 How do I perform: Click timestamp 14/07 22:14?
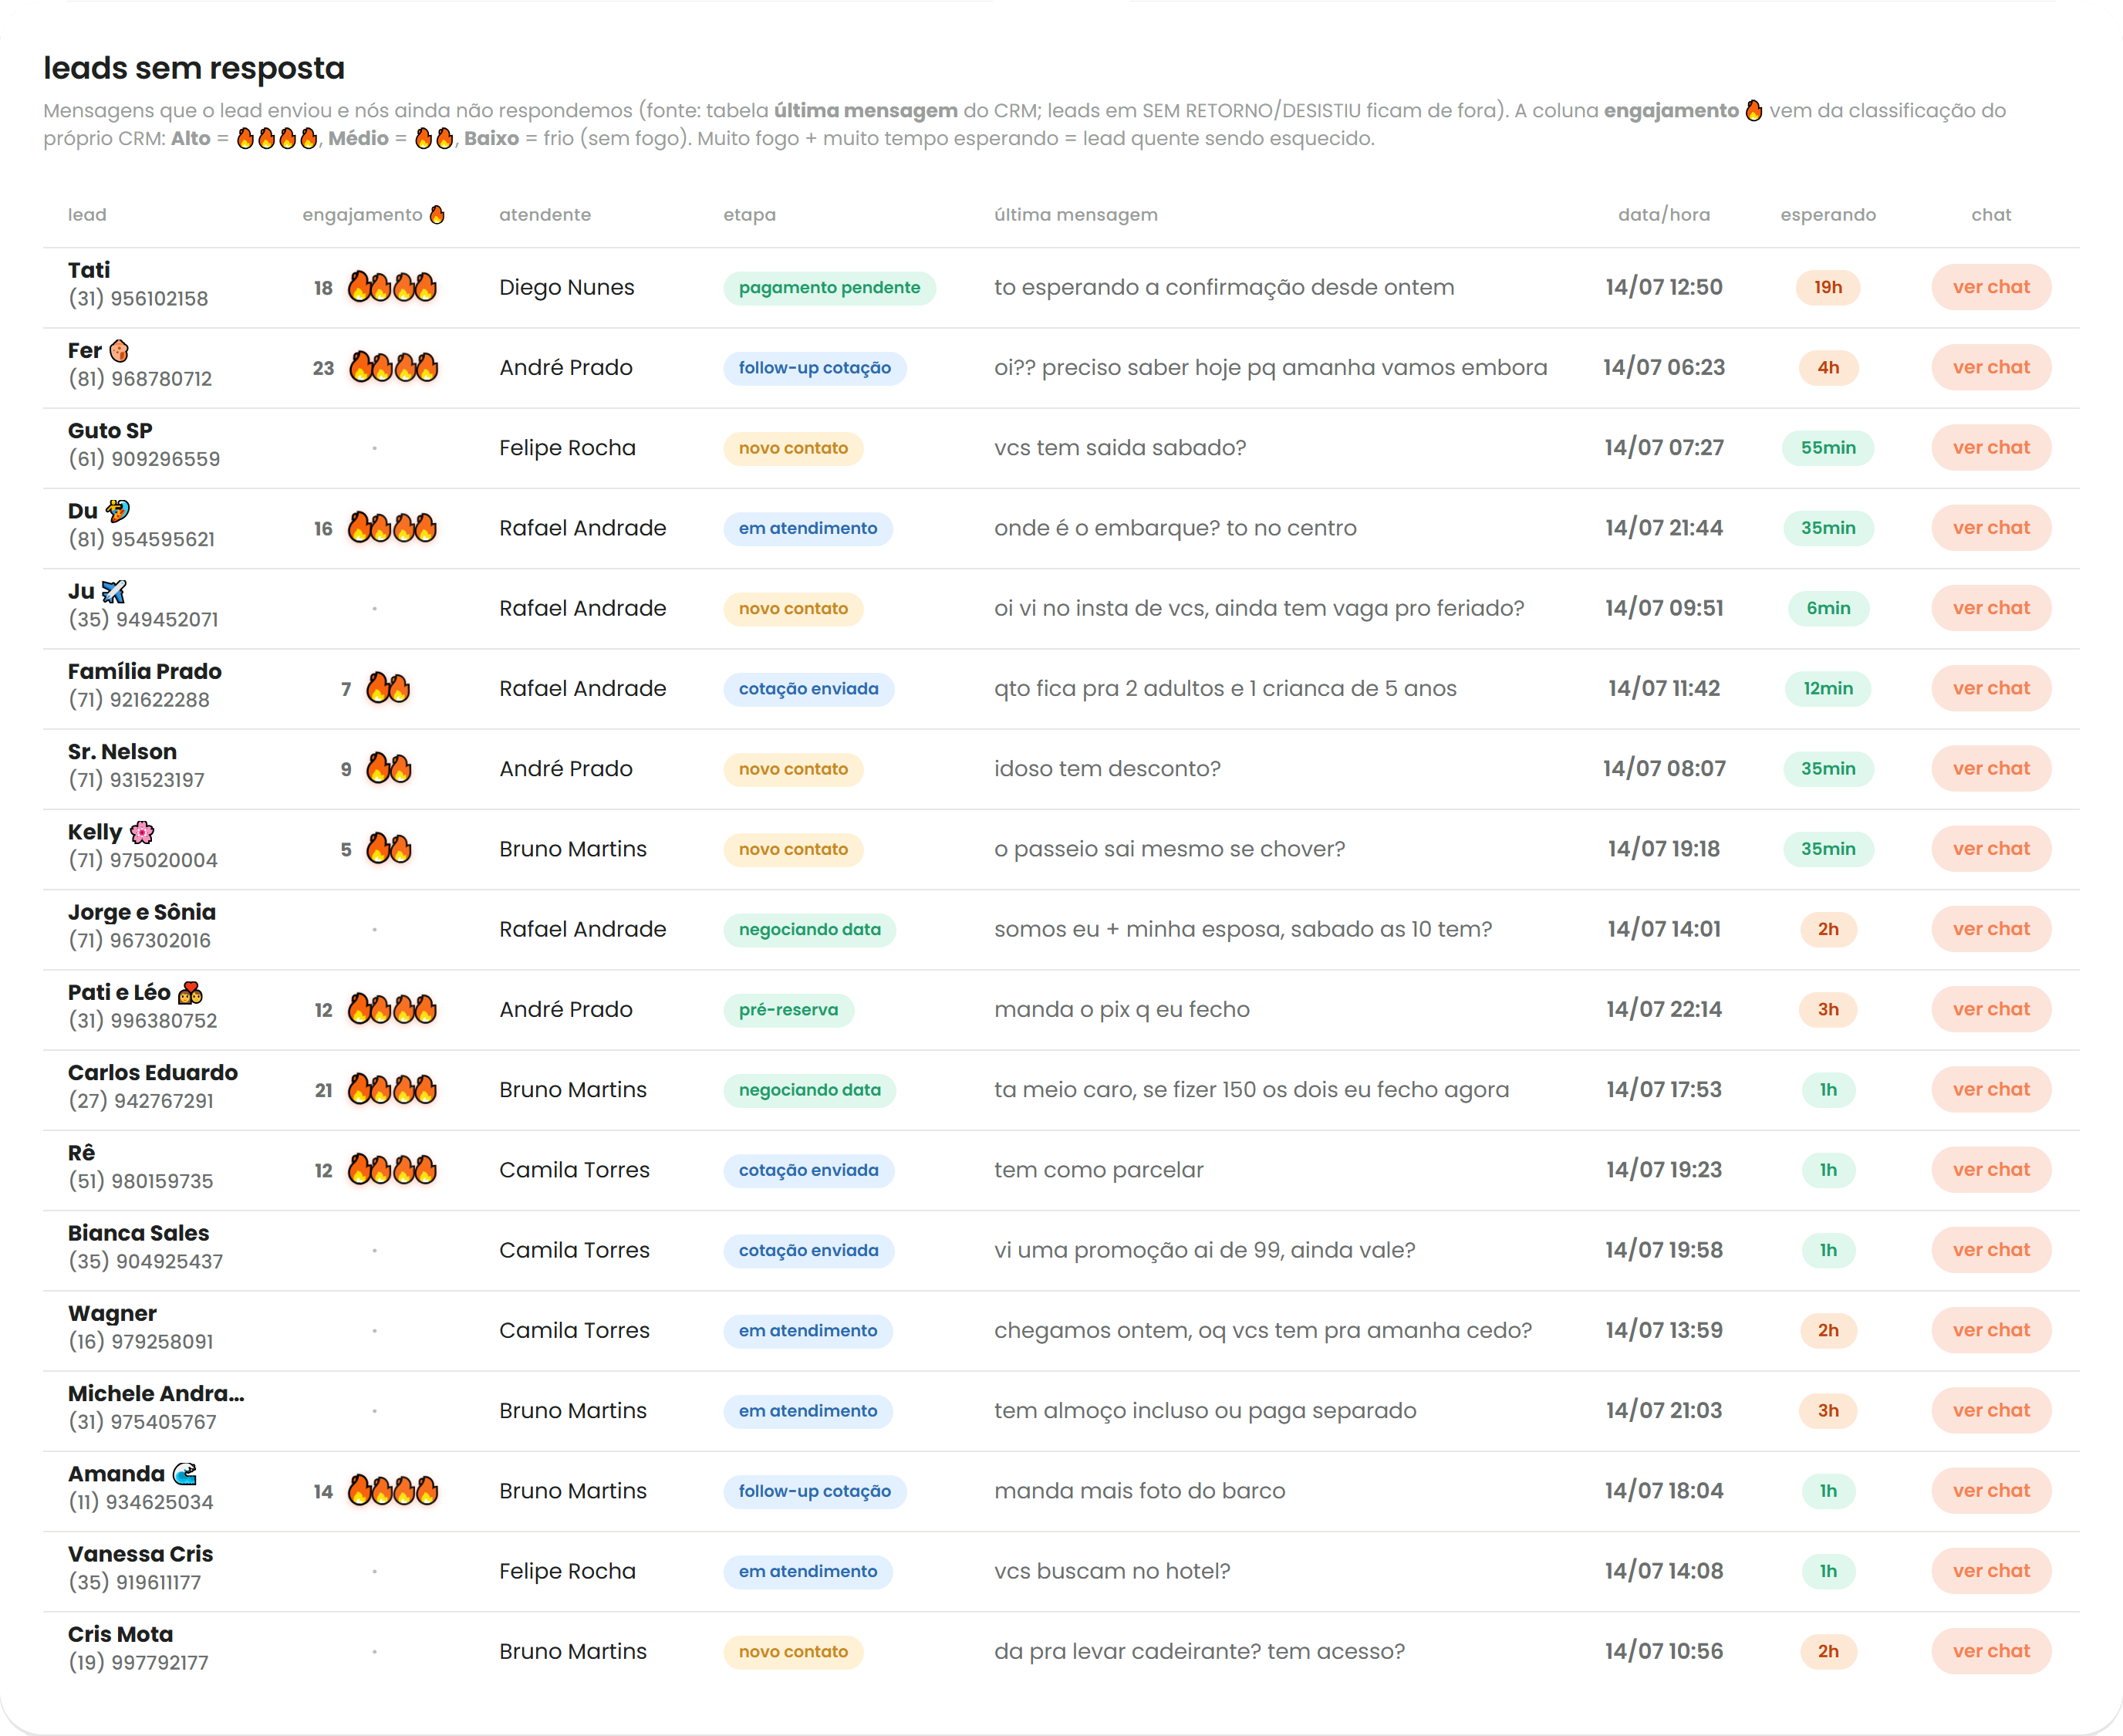(1663, 1009)
